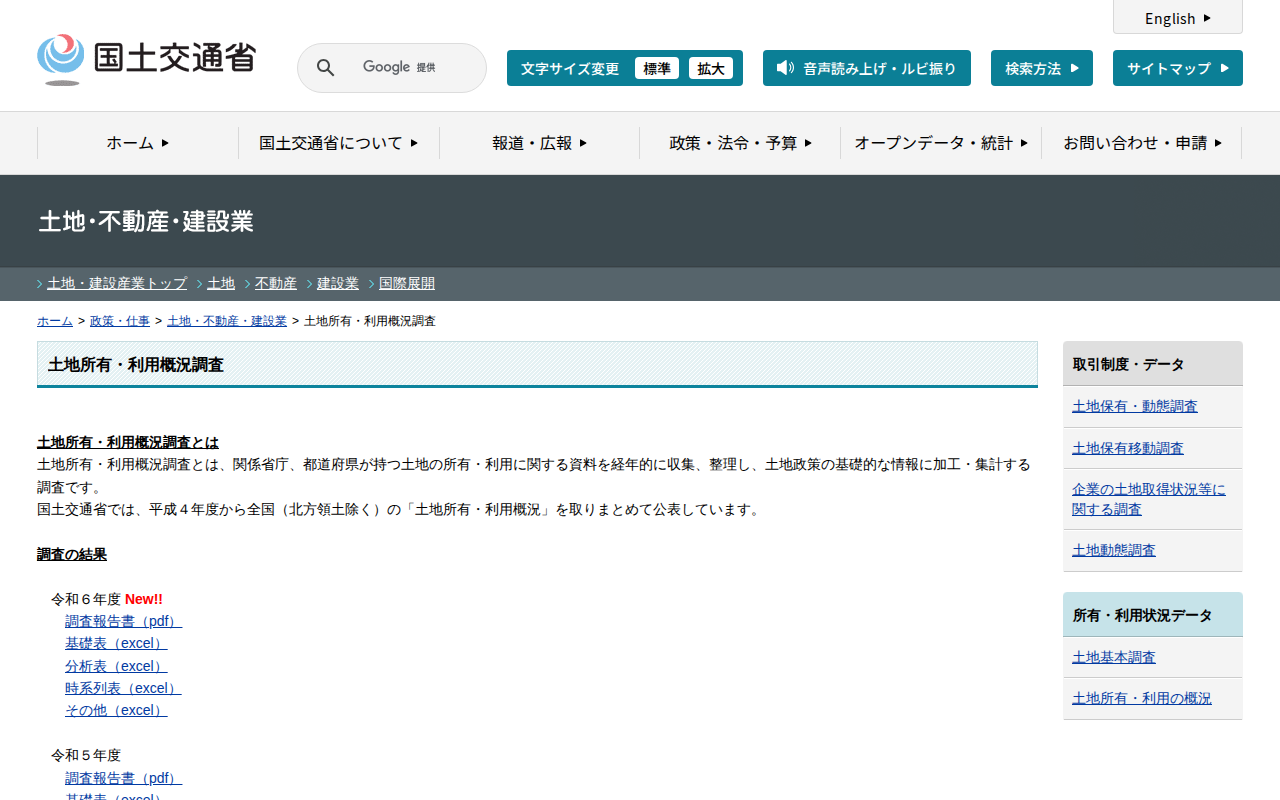This screenshot has height=800, width=1280.
Task: Click the 国土交通省 logo
Action: 146,59
